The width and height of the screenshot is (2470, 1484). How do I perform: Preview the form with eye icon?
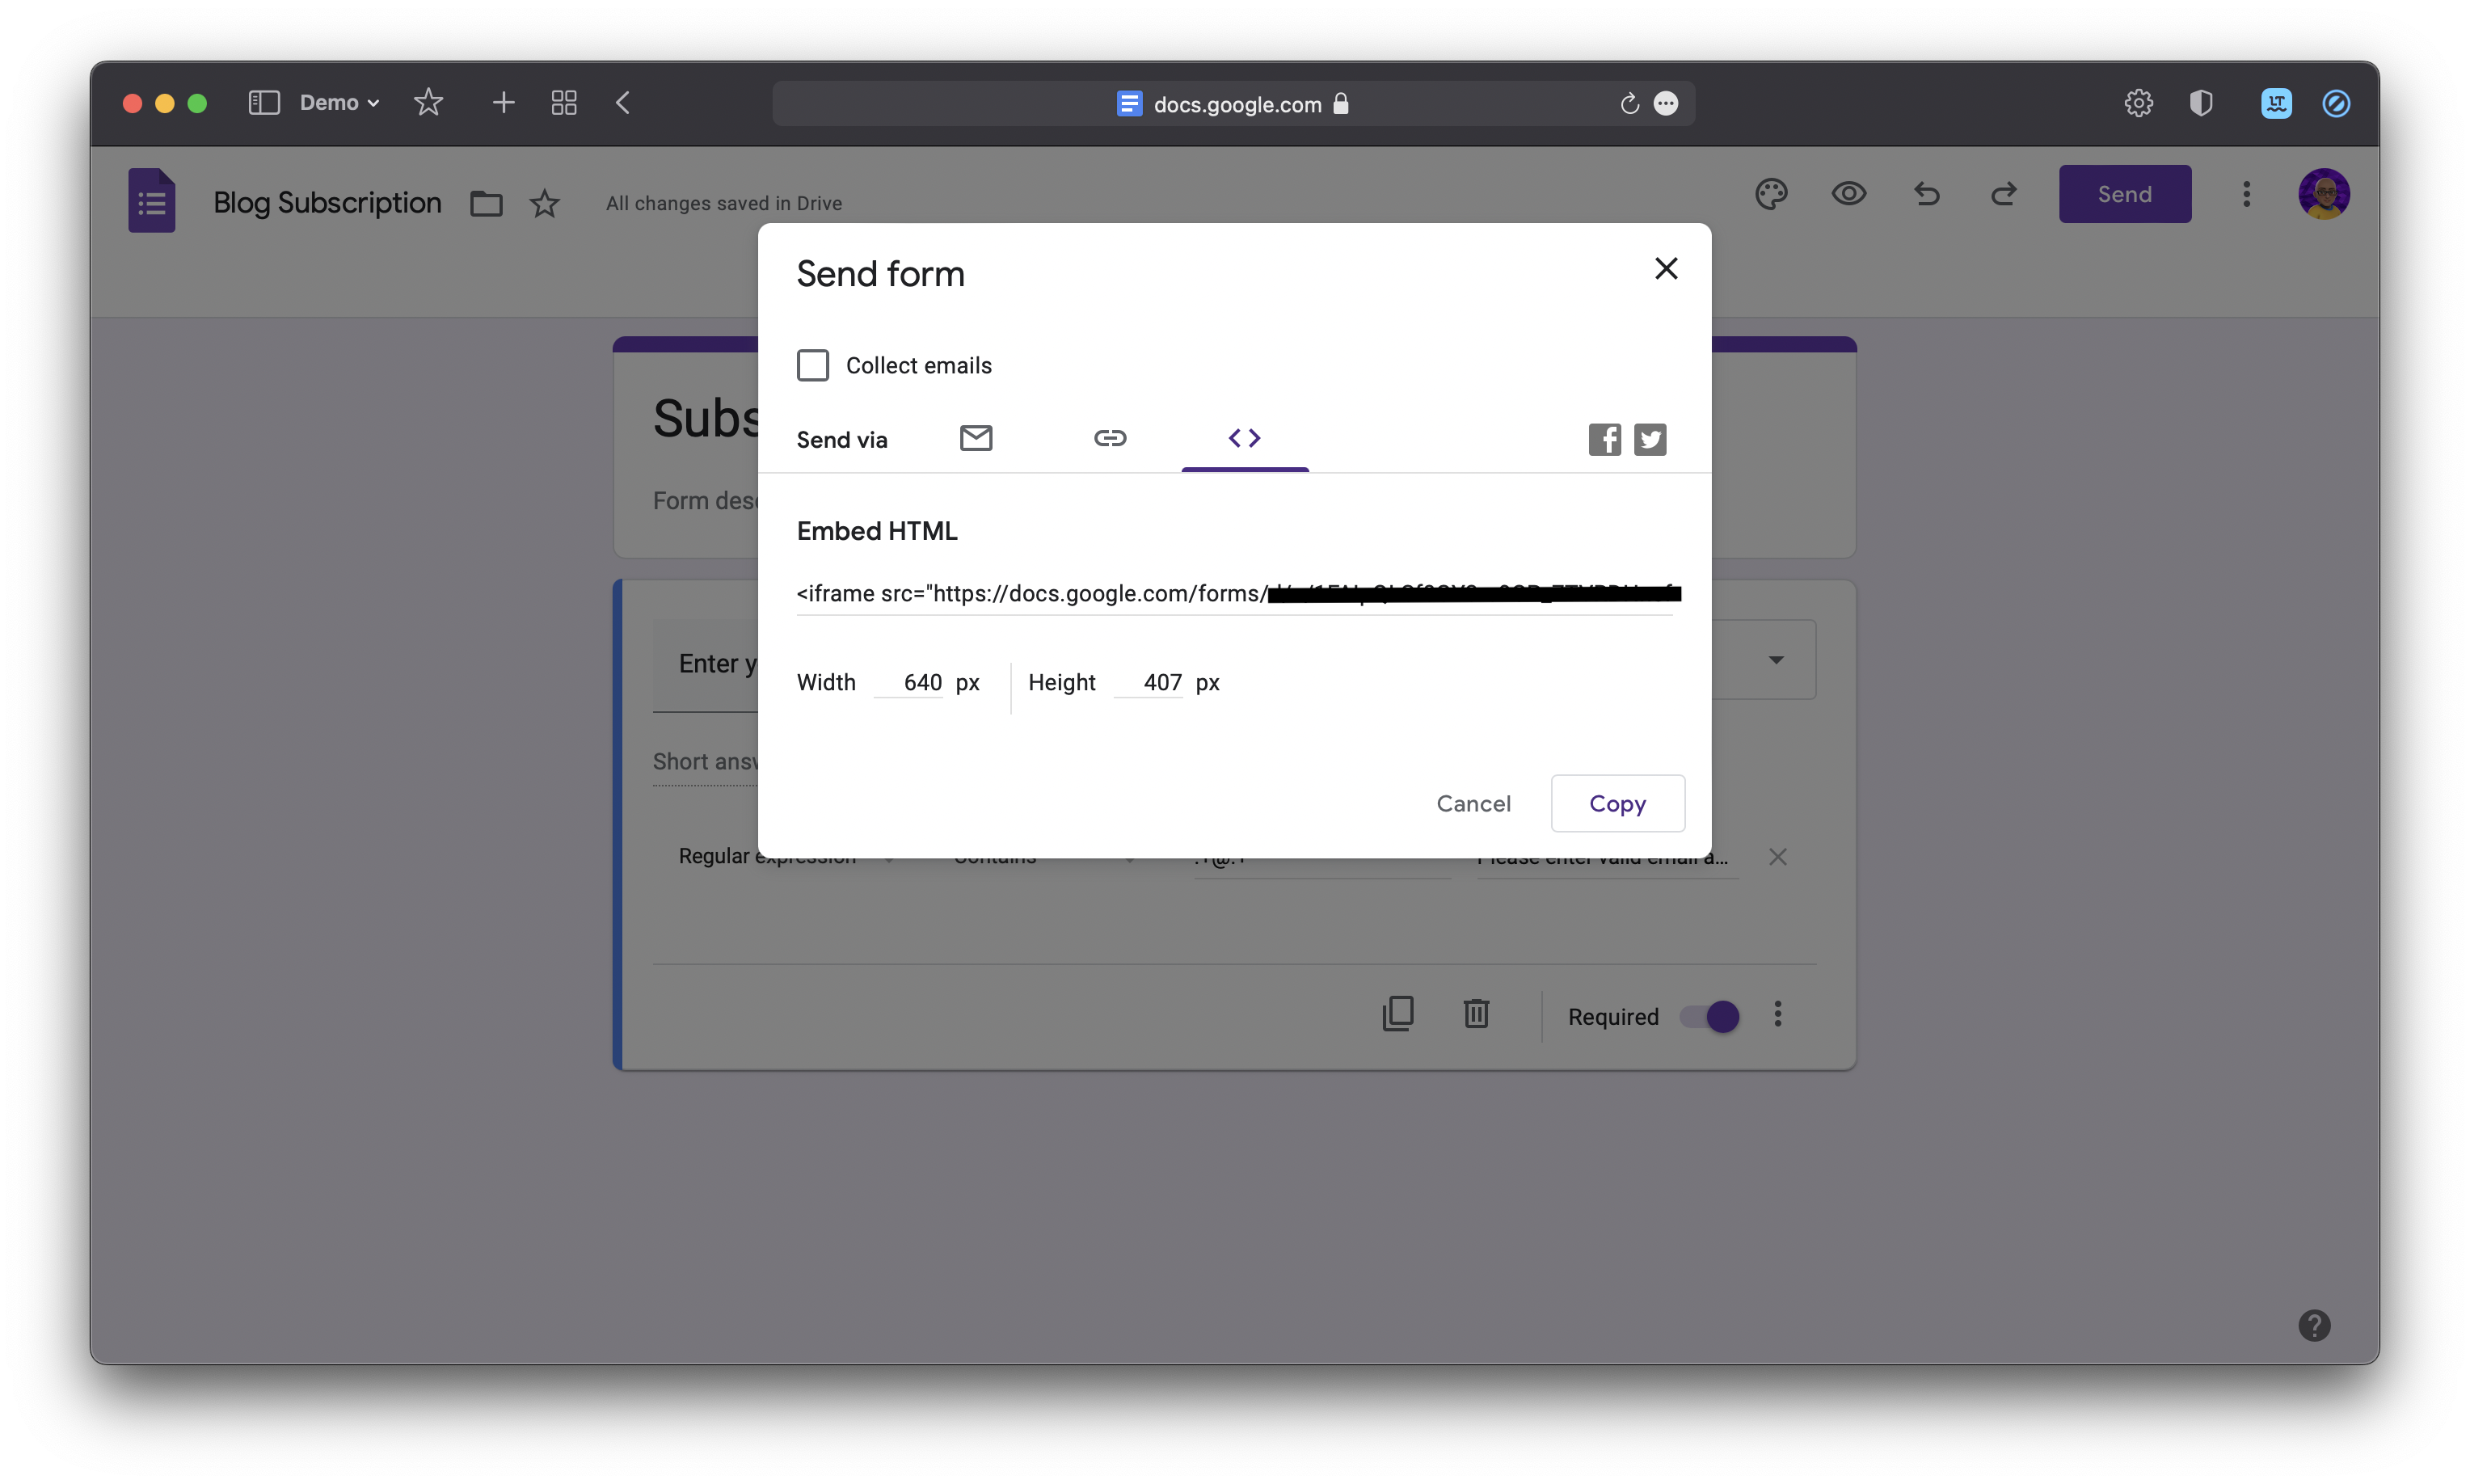pyautogui.click(x=1848, y=194)
